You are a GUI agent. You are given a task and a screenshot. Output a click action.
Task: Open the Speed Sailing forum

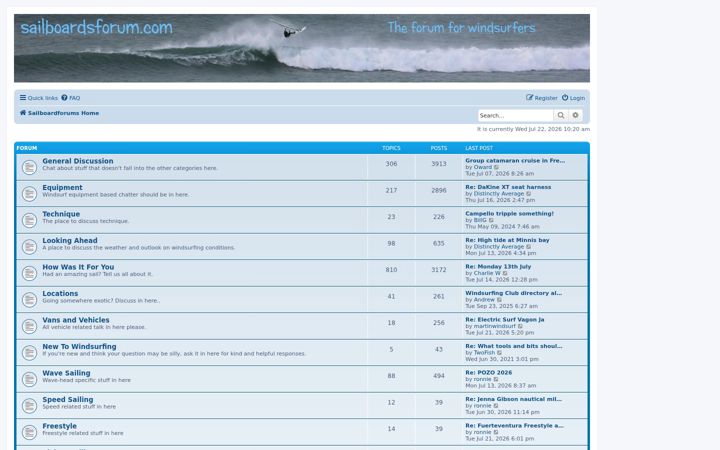pyautogui.click(x=68, y=399)
